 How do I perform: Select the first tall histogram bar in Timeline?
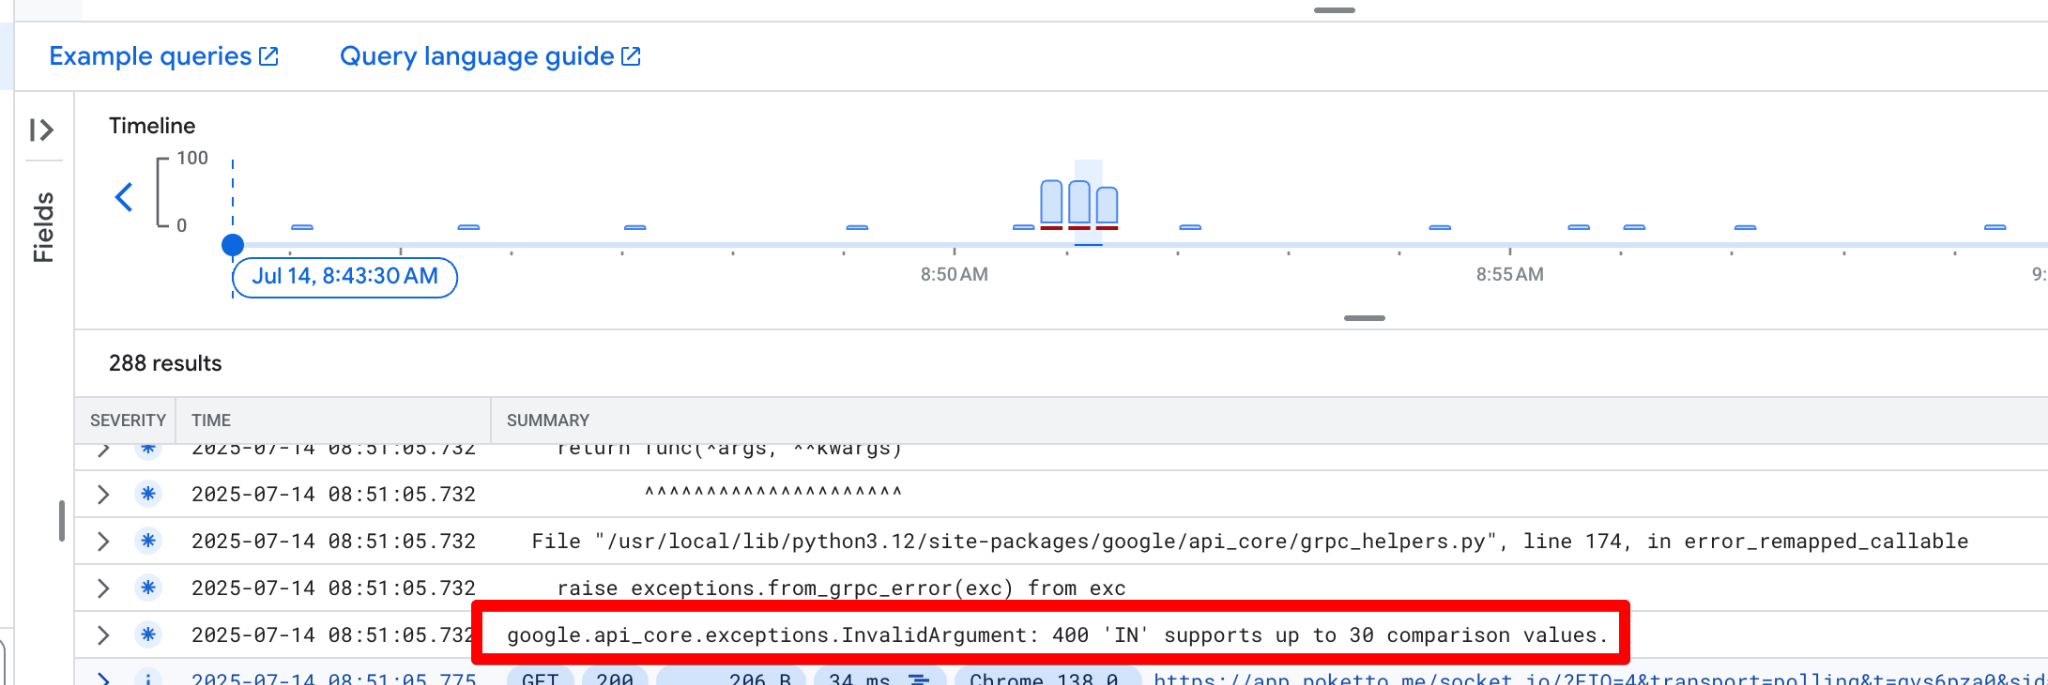pos(1051,202)
